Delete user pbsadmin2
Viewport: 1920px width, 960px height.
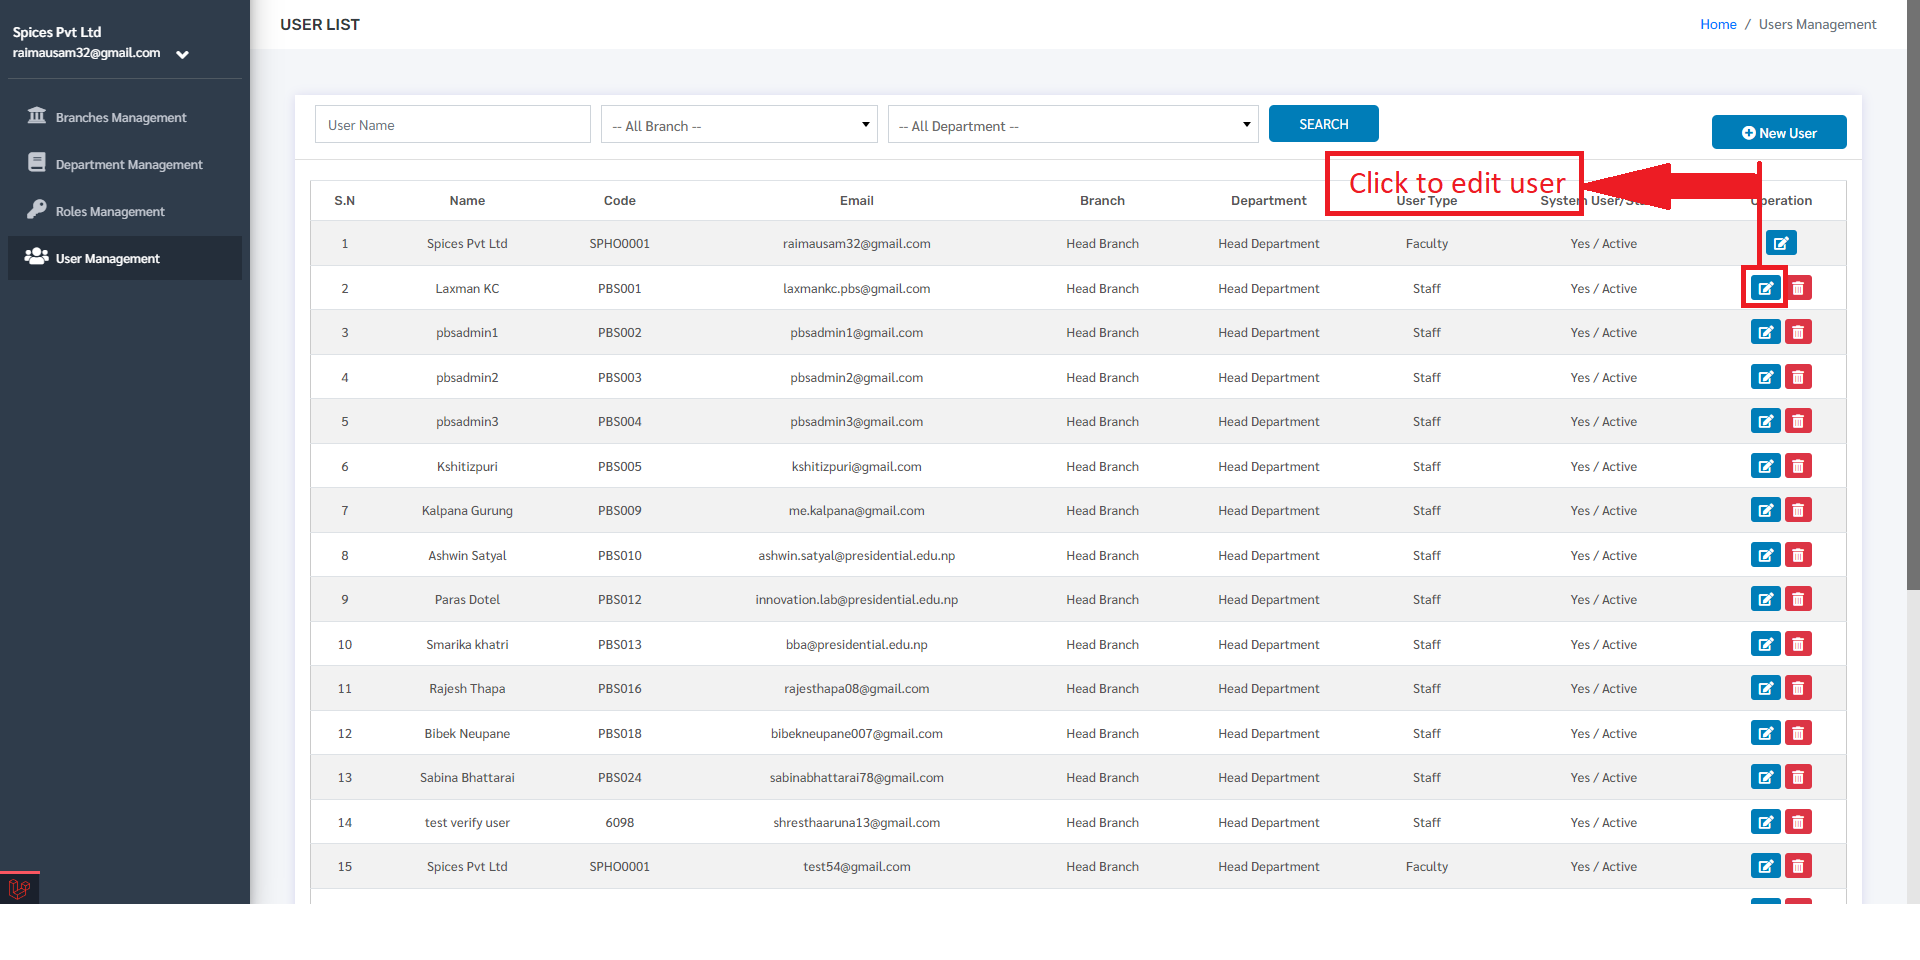tap(1798, 377)
